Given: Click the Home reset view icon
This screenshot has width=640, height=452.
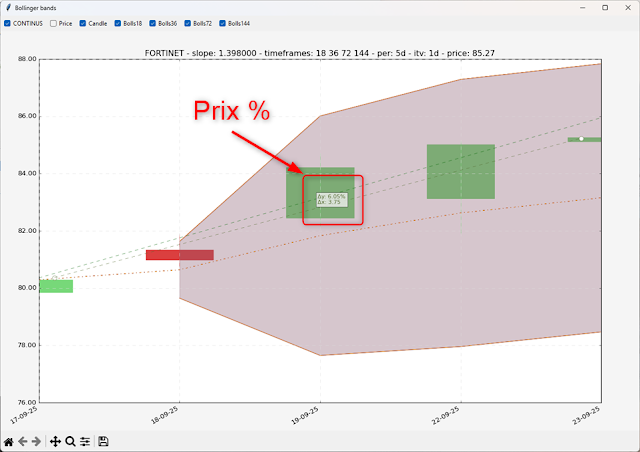Looking at the screenshot, I should click(x=9, y=441).
